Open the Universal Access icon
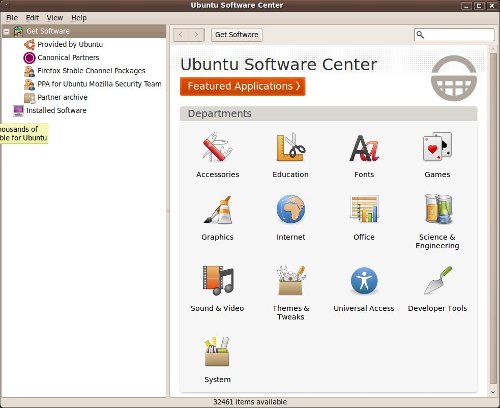Screen dimensions: 500x408 click(x=364, y=281)
